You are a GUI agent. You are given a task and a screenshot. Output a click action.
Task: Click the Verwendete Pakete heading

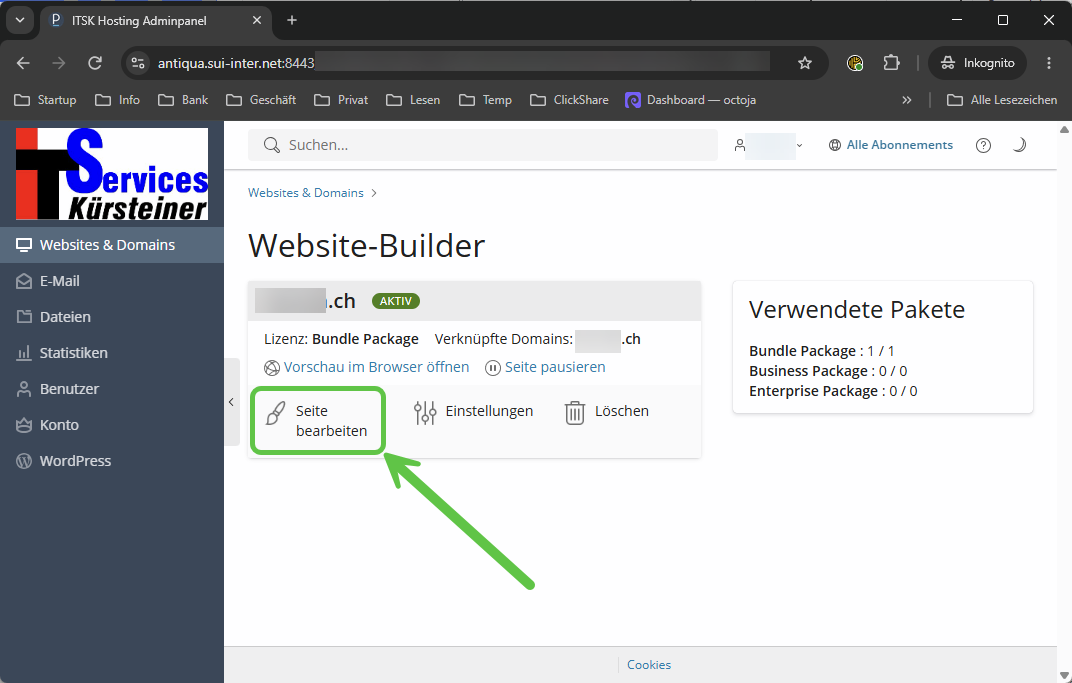click(x=857, y=310)
